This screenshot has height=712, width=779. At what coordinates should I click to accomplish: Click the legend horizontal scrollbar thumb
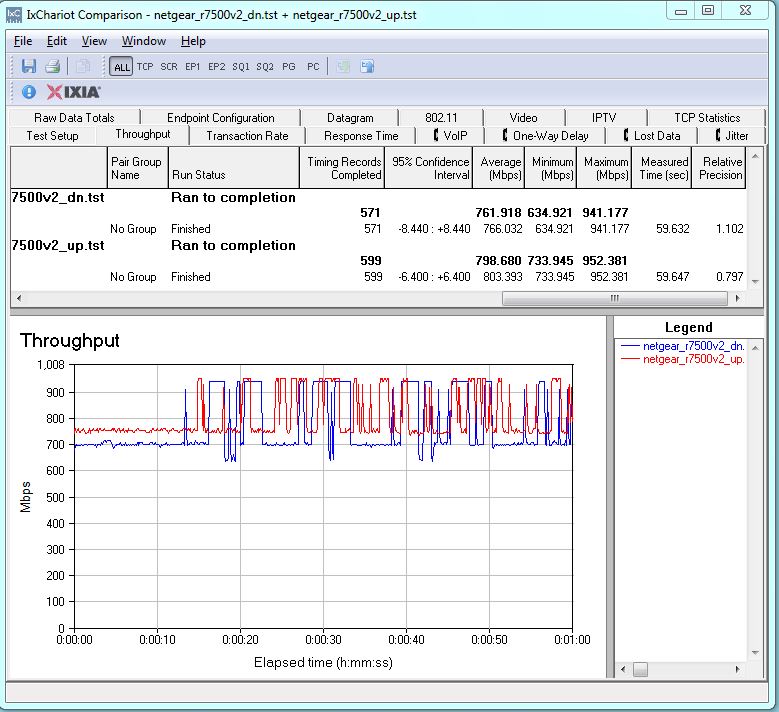coord(640,669)
